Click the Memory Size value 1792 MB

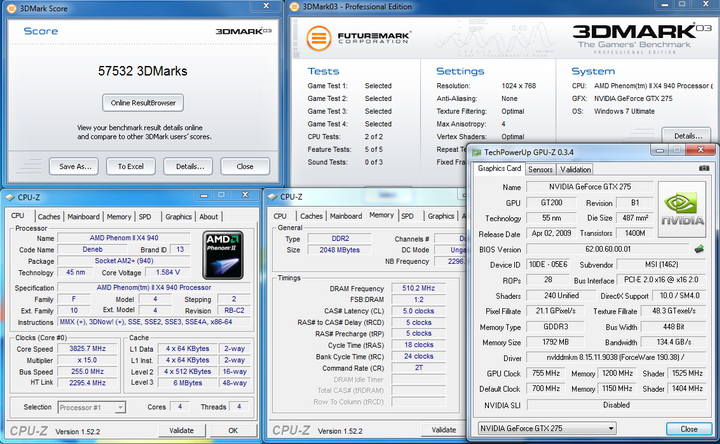[x=555, y=342]
